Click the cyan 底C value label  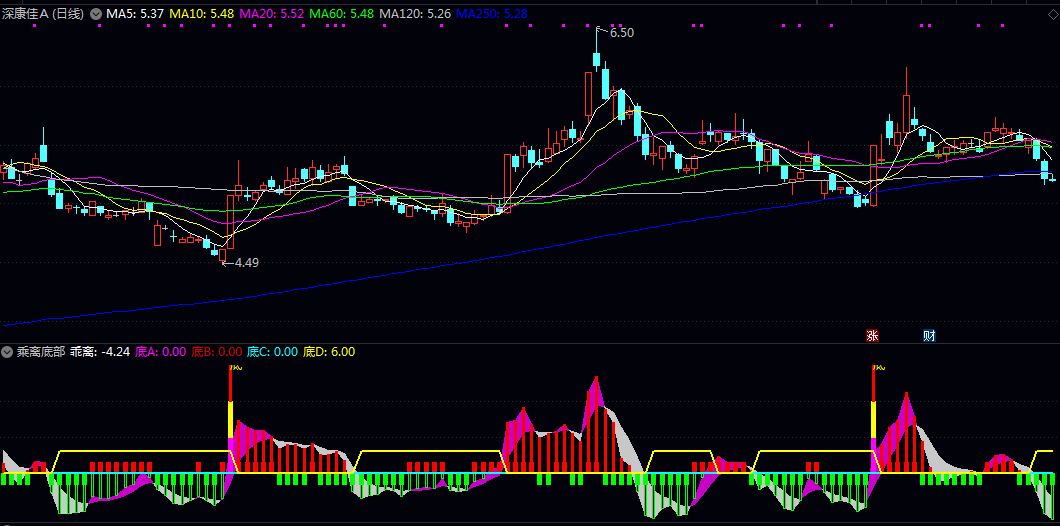pyautogui.click(x=272, y=352)
